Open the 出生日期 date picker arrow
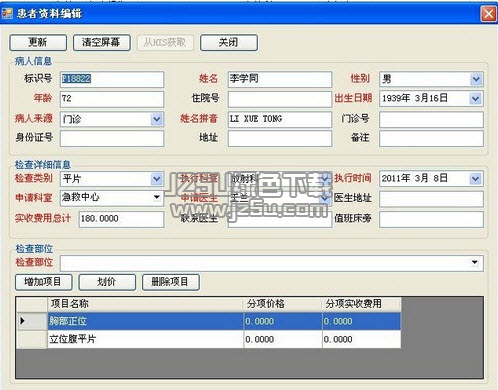This screenshot has width=498, height=390. tap(475, 99)
